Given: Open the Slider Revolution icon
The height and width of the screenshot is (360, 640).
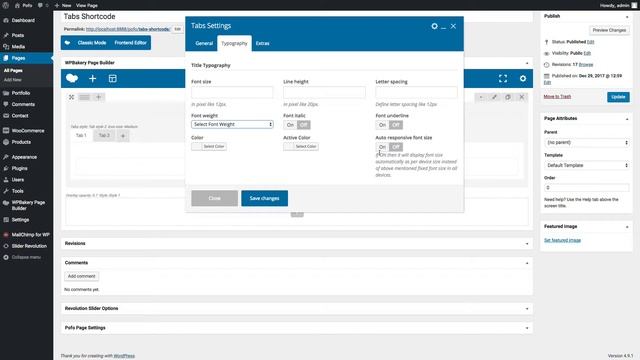Looking at the screenshot, I should pos(6,246).
